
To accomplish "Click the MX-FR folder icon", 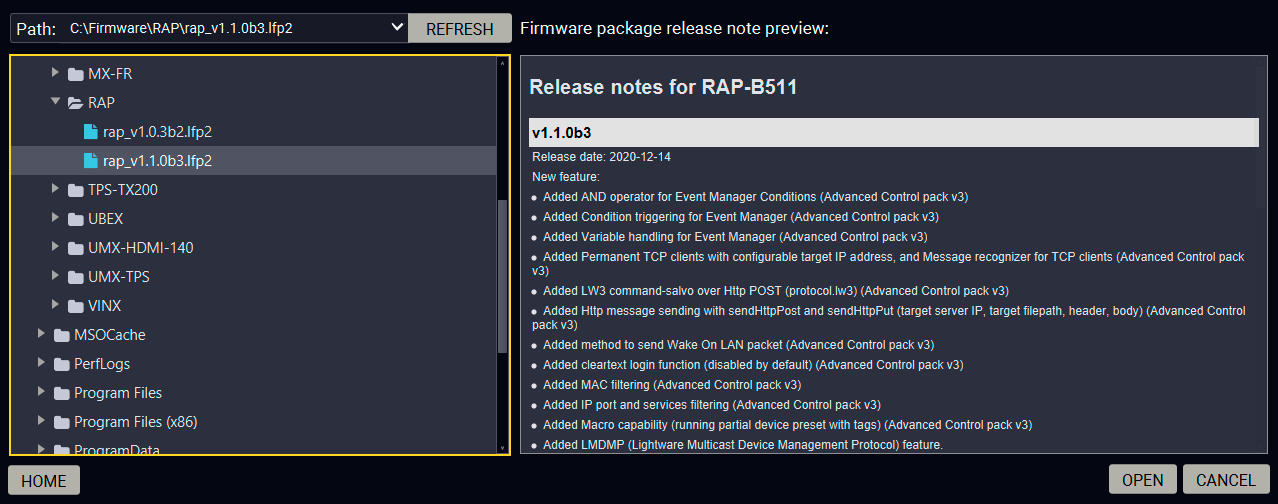I will [75, 74].
